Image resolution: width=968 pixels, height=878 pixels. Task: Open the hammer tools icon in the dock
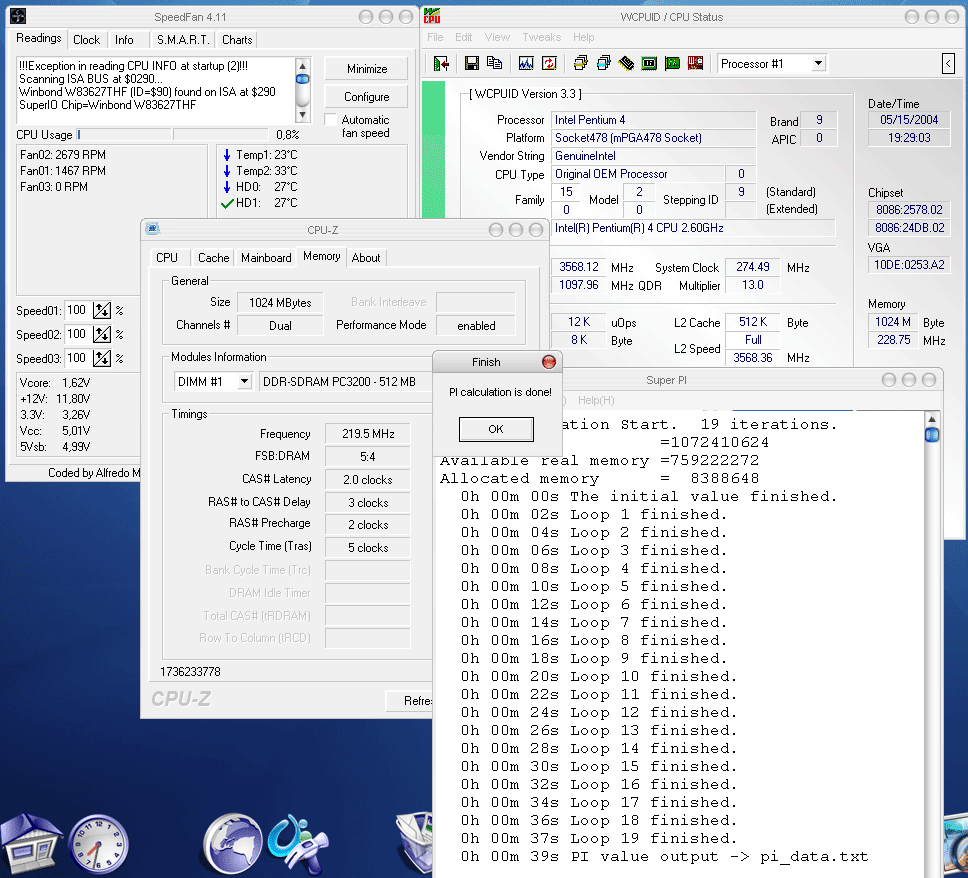tap(298, 844)
